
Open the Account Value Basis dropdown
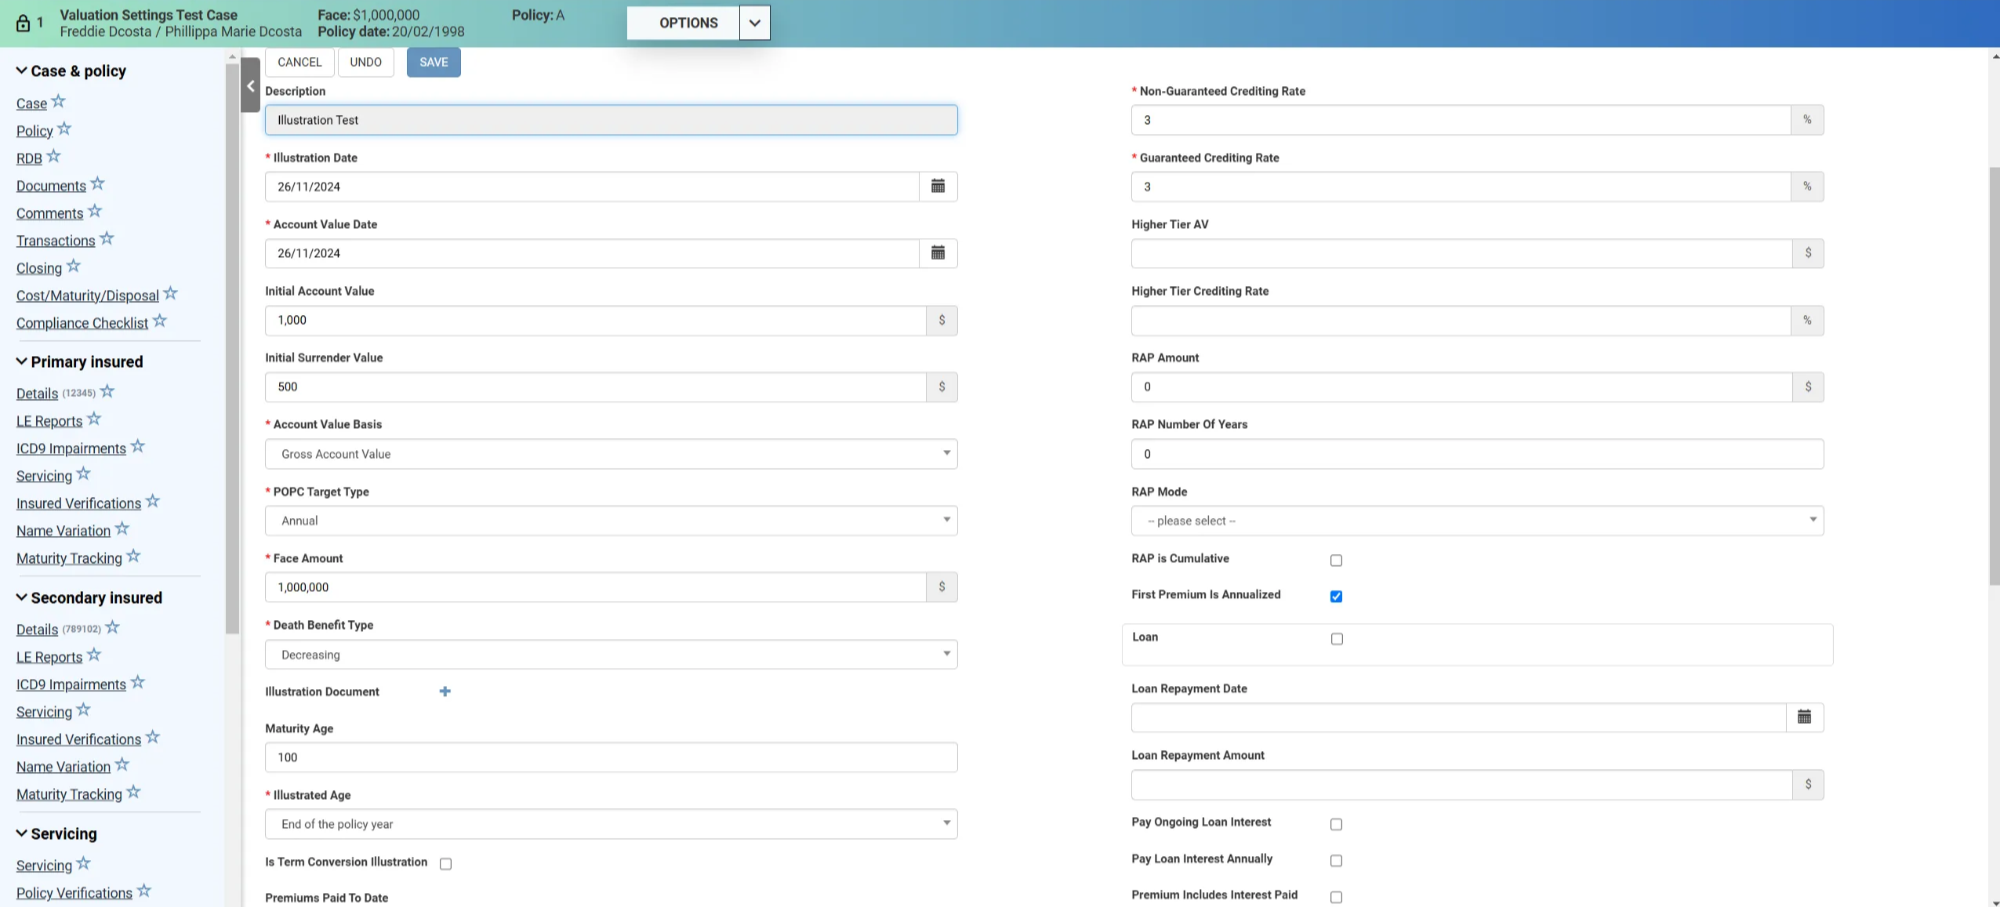[x=610, y=454]
